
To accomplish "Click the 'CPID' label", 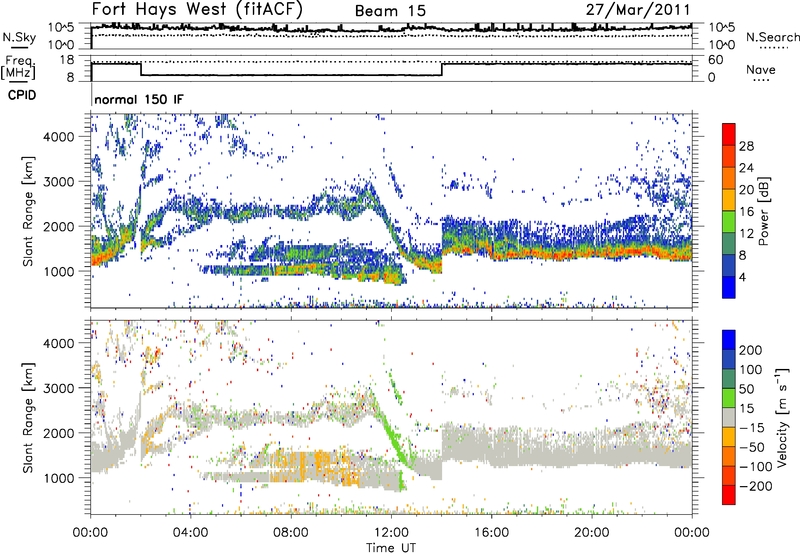I will click(22, 95).
